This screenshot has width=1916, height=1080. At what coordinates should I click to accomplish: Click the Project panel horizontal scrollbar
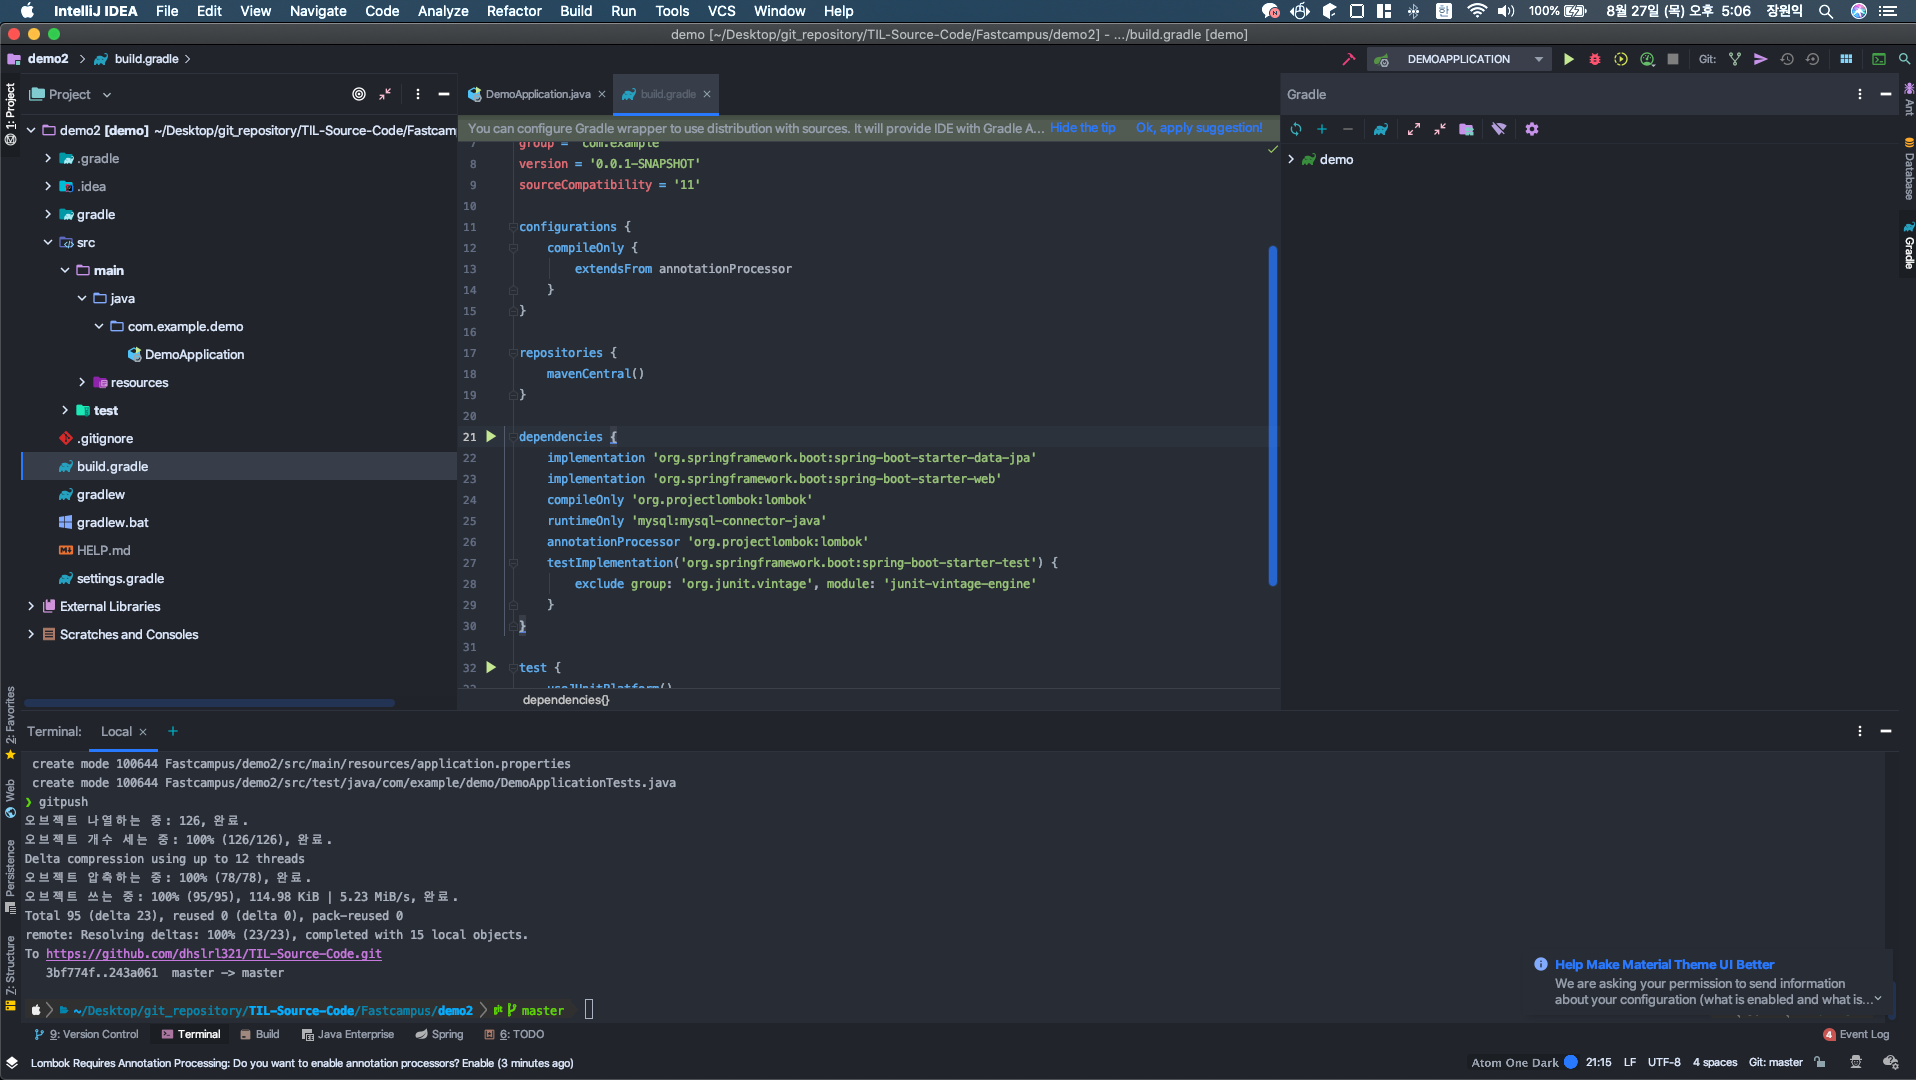tap(209, 703)
